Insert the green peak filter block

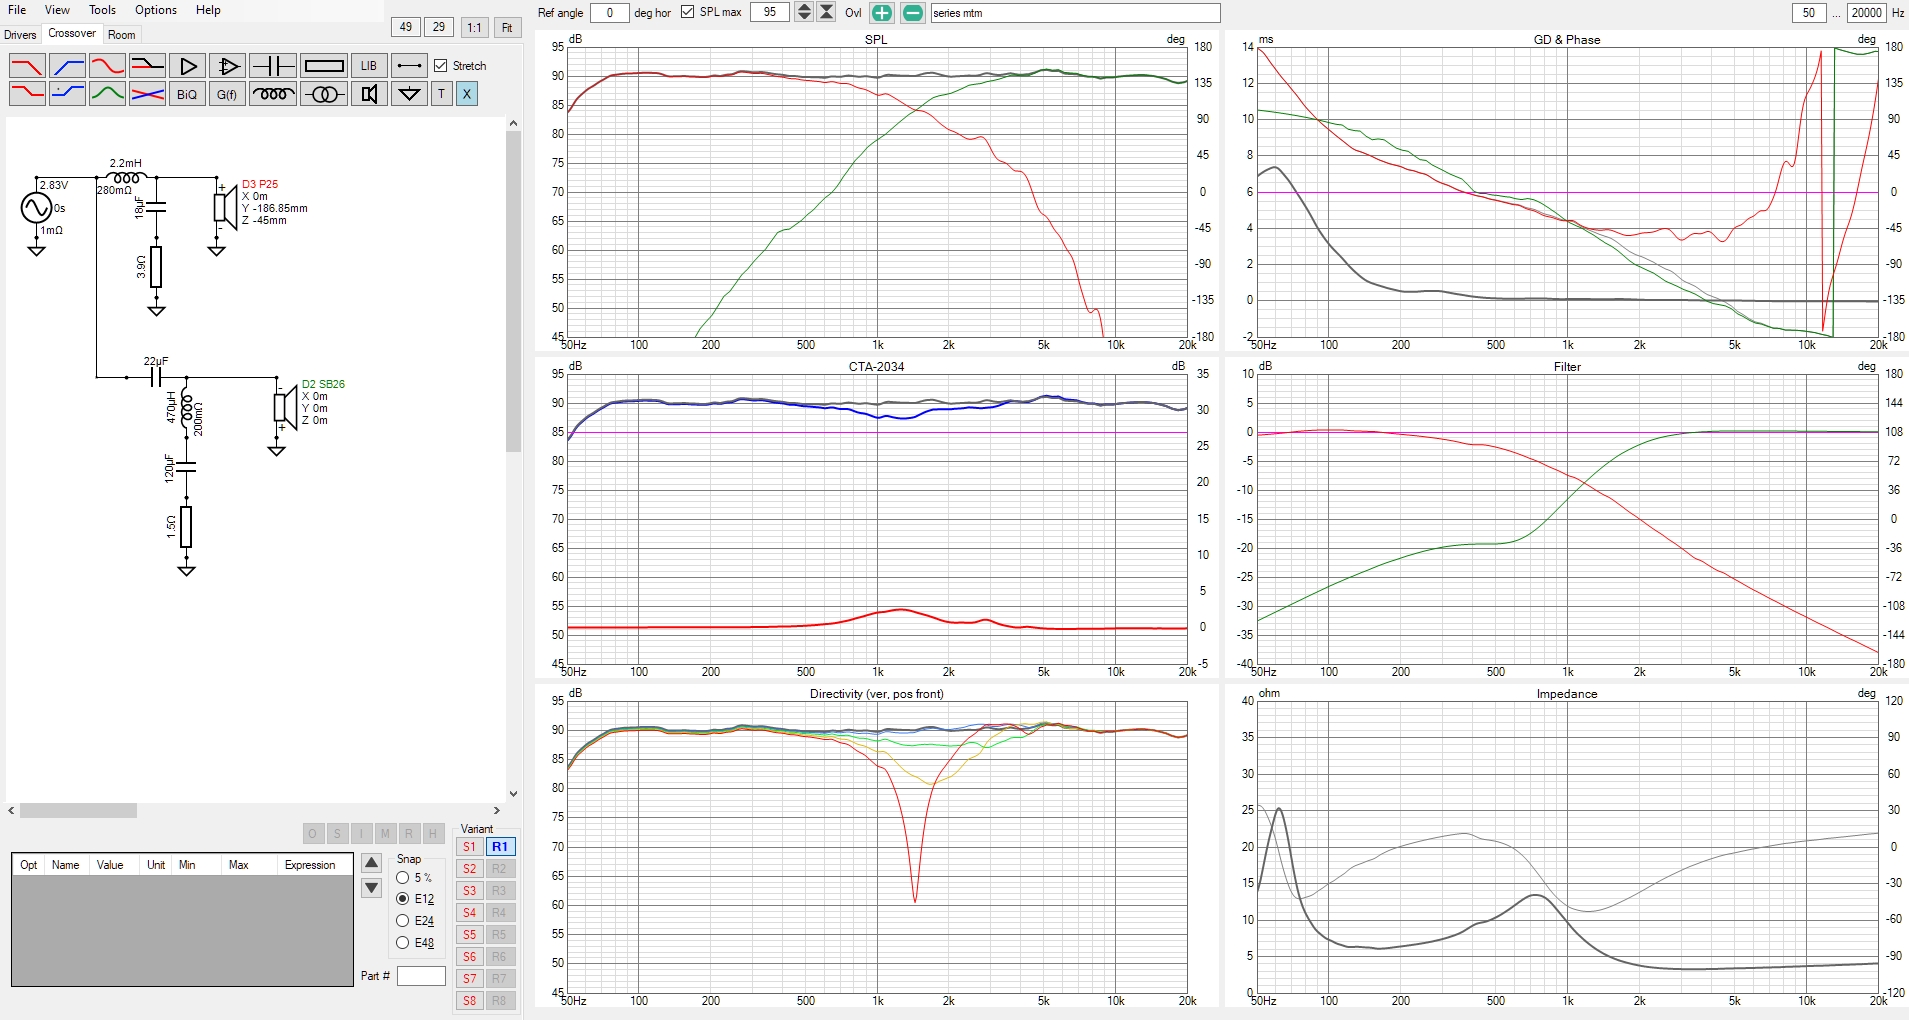[x=107, y=94]
